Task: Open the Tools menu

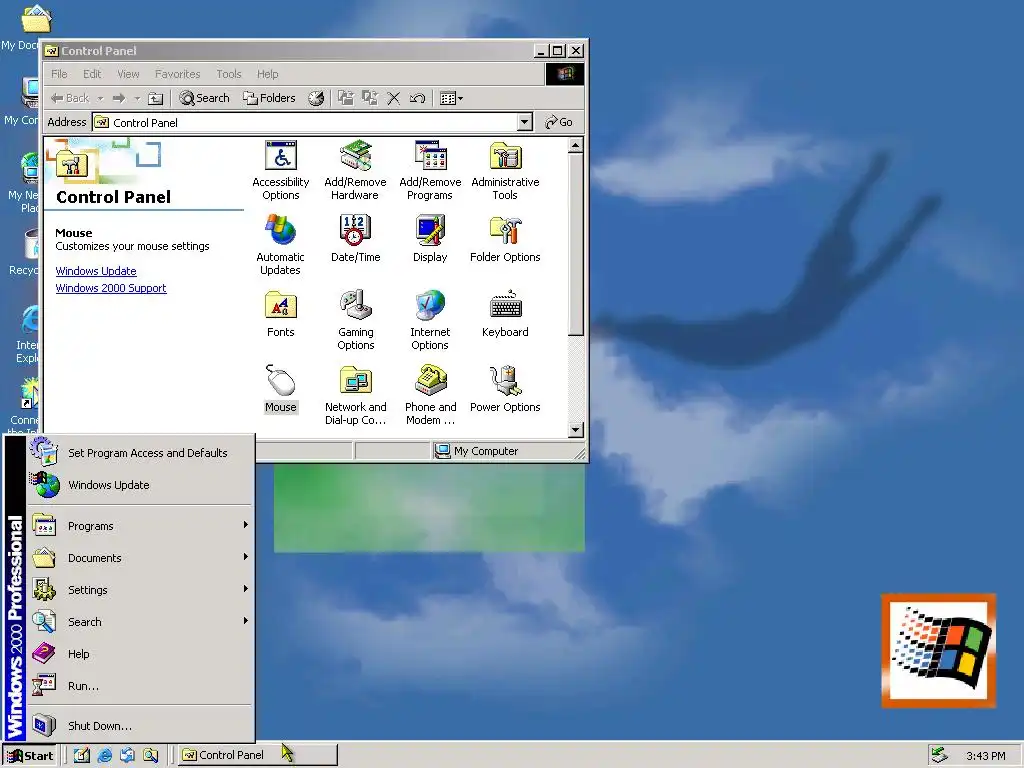Action: (229, 74)
